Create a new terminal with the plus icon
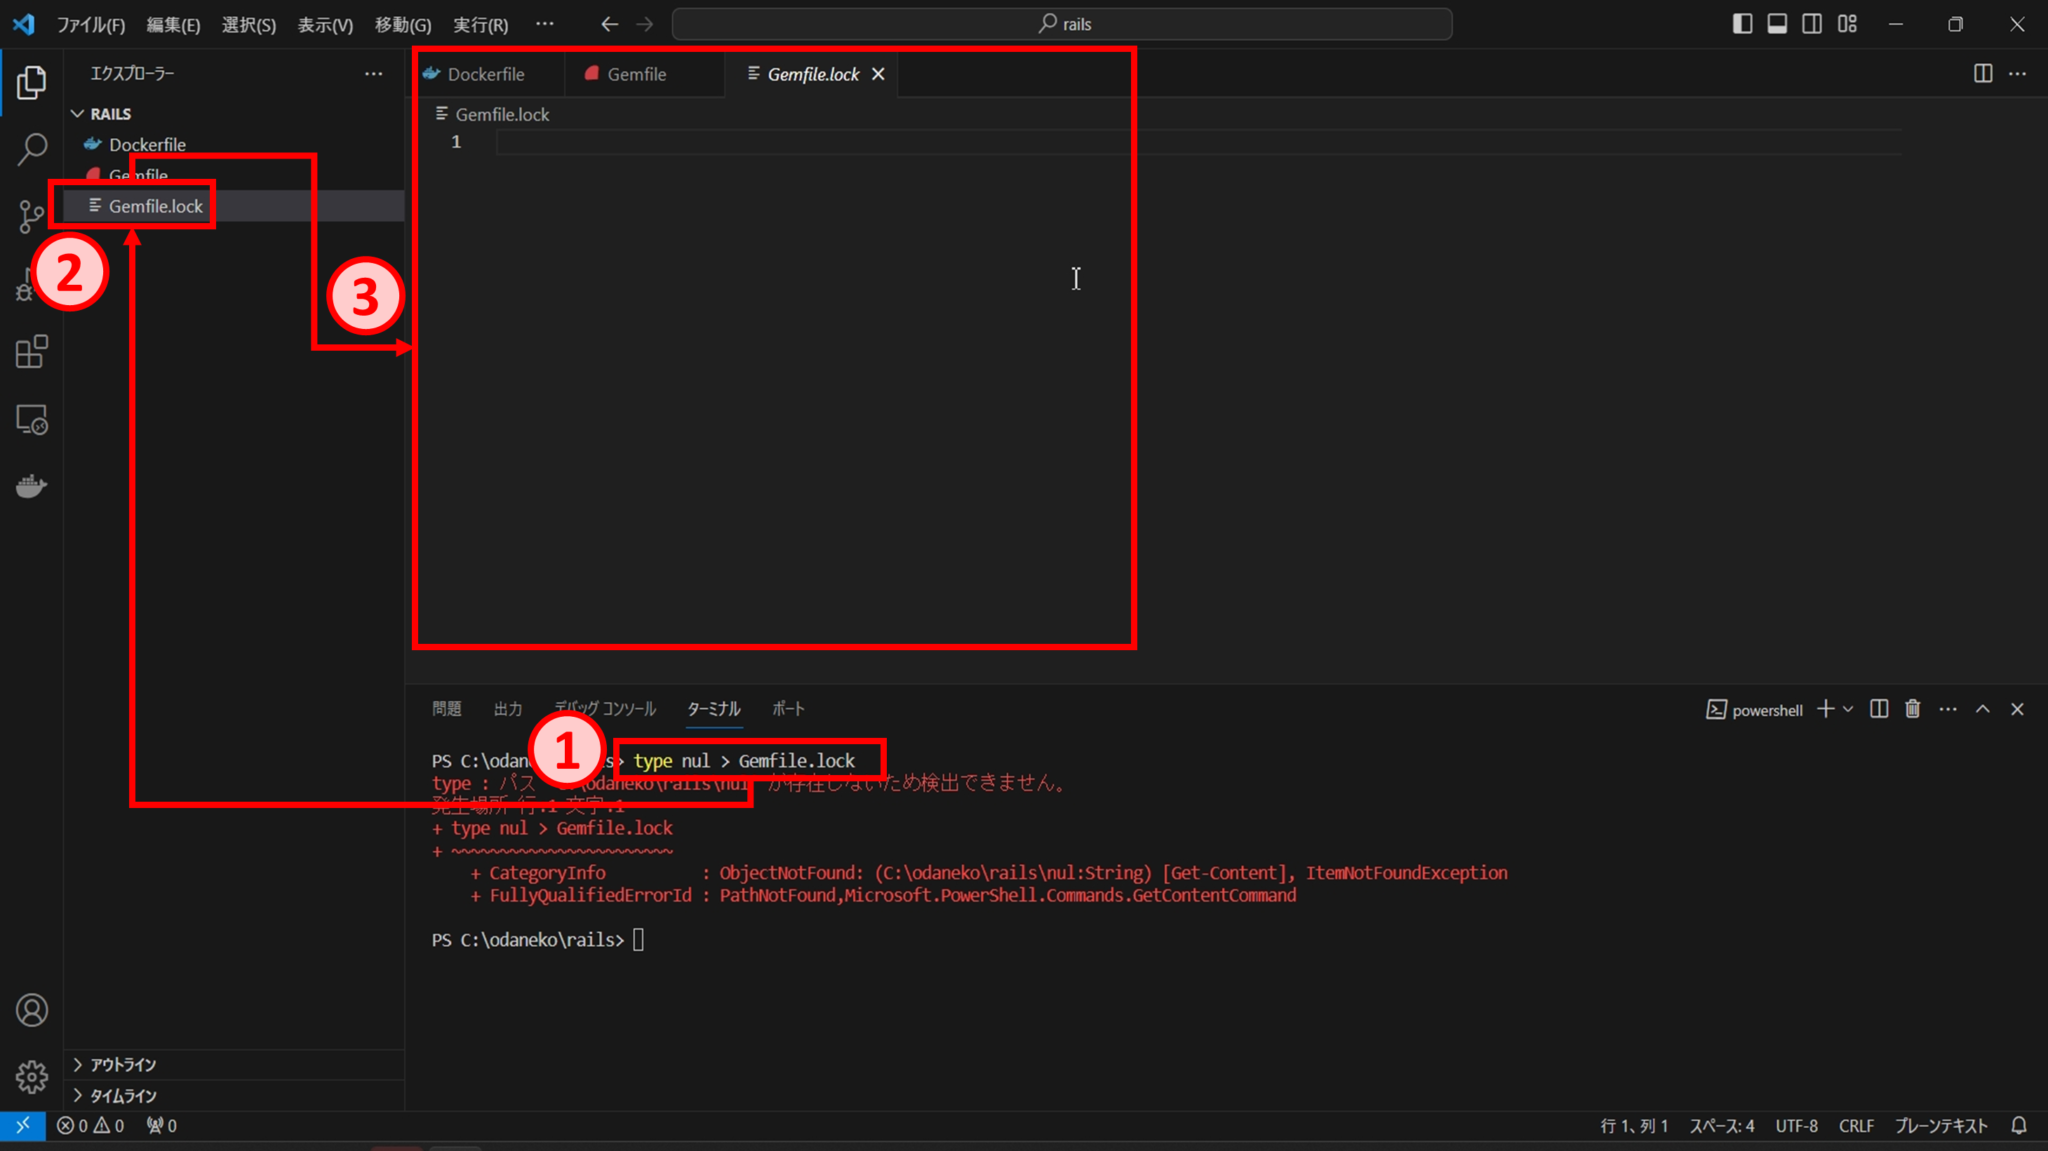Viewport: 2048px width, 1151px height. (x=1826, y=709)
